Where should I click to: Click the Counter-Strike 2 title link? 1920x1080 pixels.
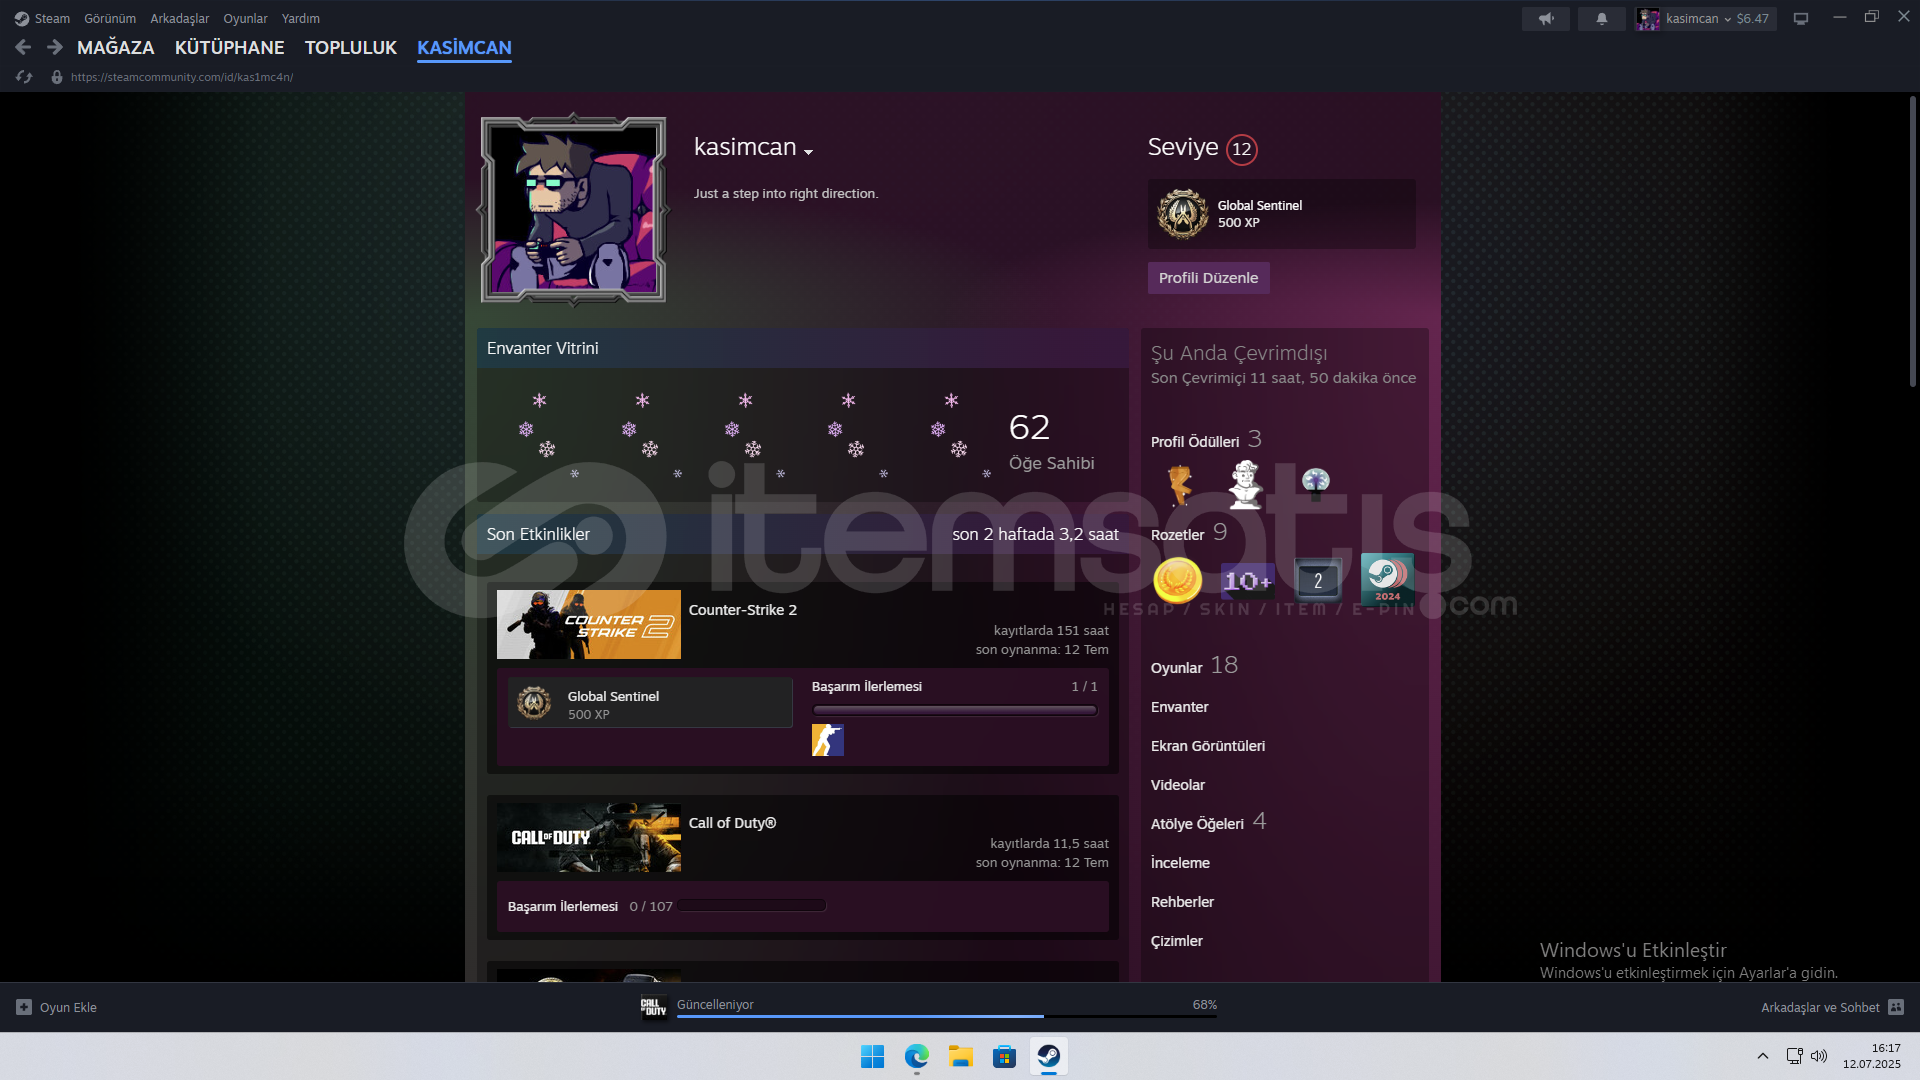point(743,610)
